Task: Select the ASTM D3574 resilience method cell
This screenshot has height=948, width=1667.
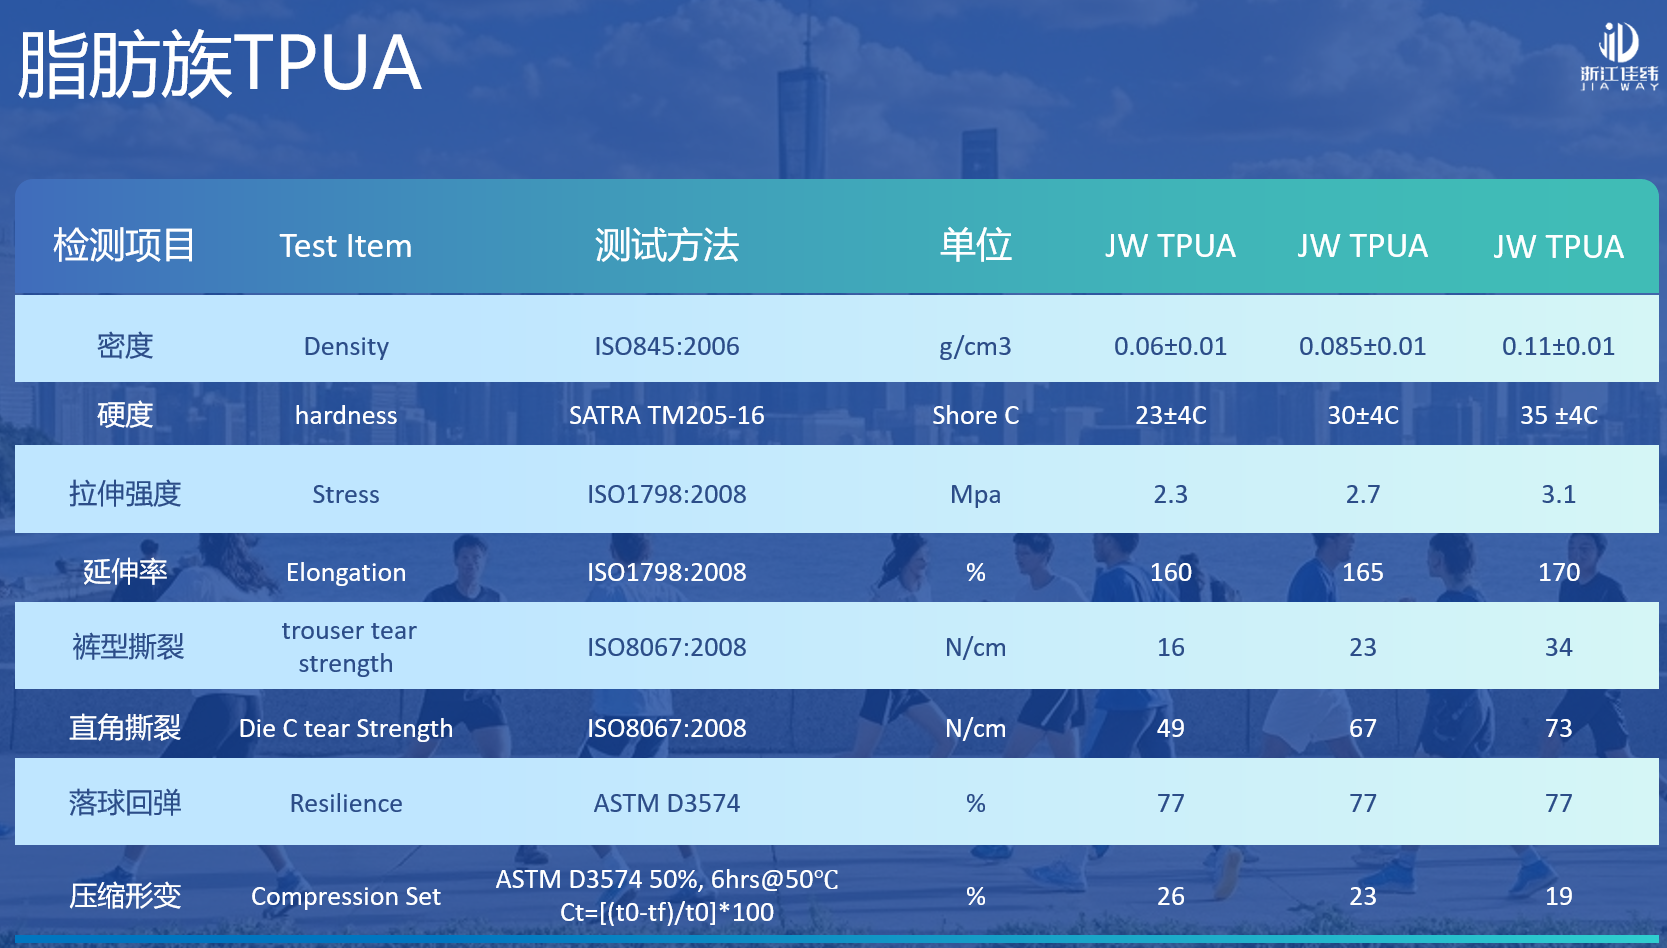Action: pos(667,803)
